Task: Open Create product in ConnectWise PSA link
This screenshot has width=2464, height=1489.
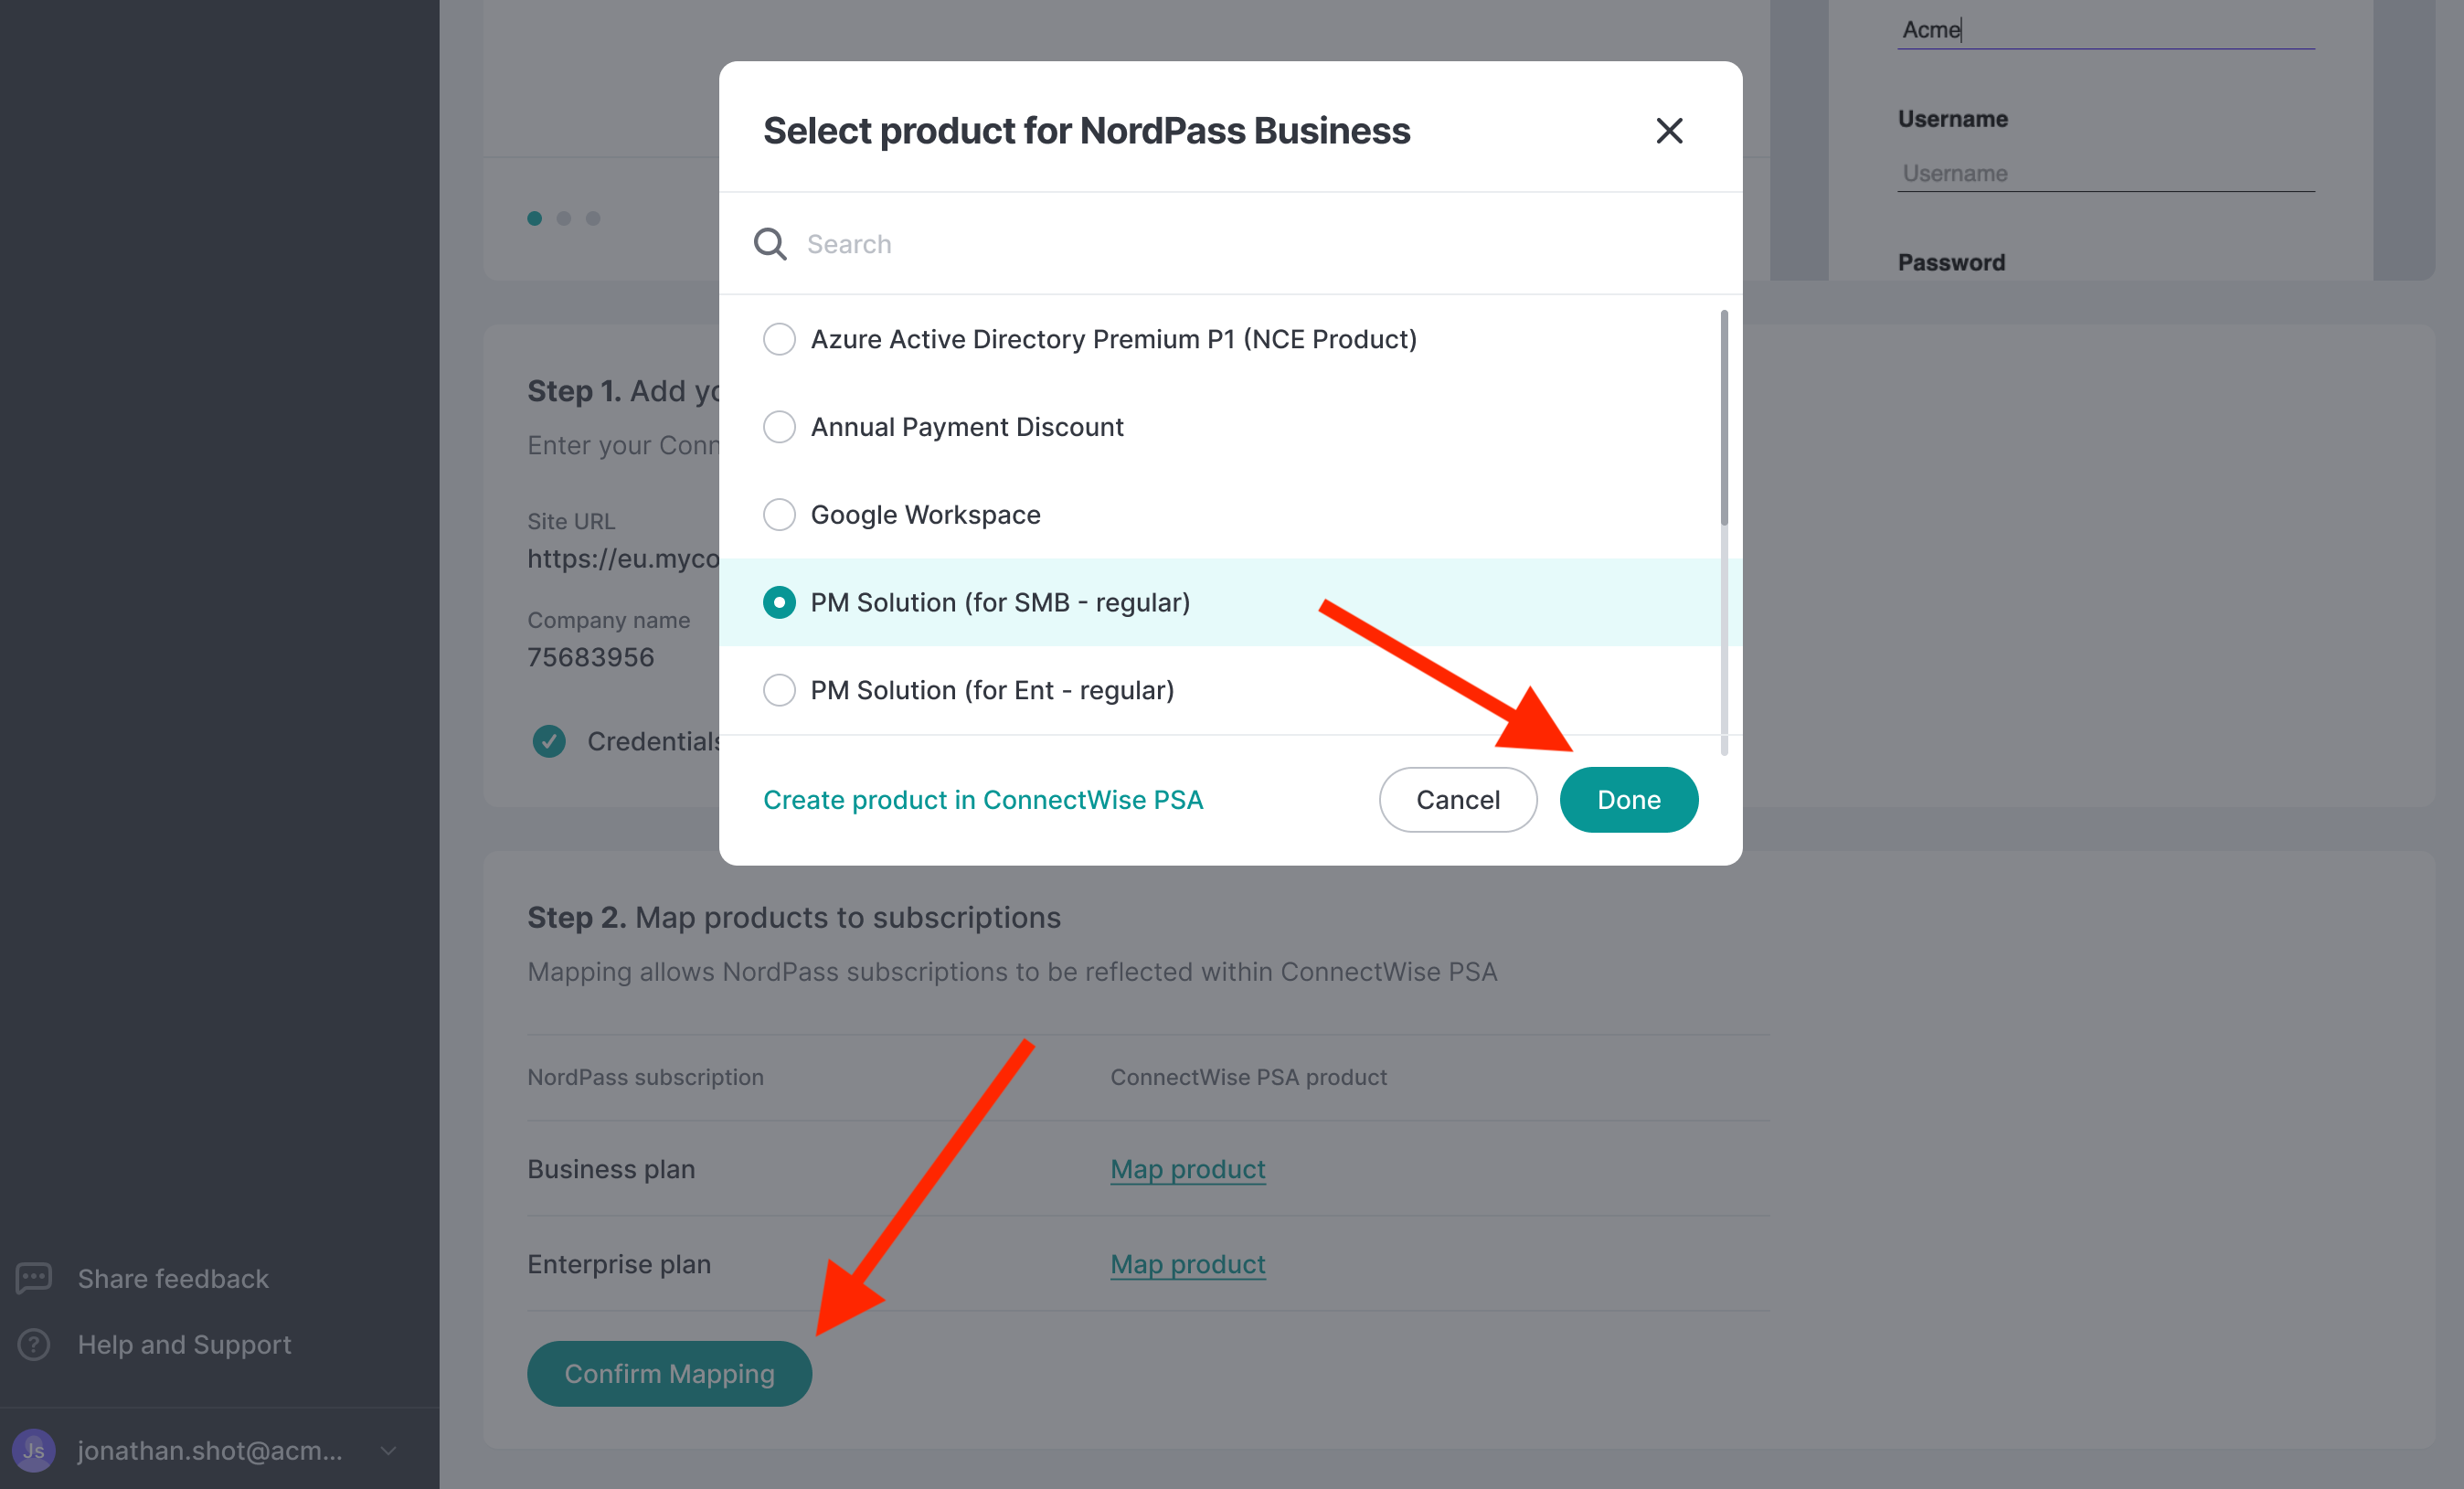Action: (983, 800)
